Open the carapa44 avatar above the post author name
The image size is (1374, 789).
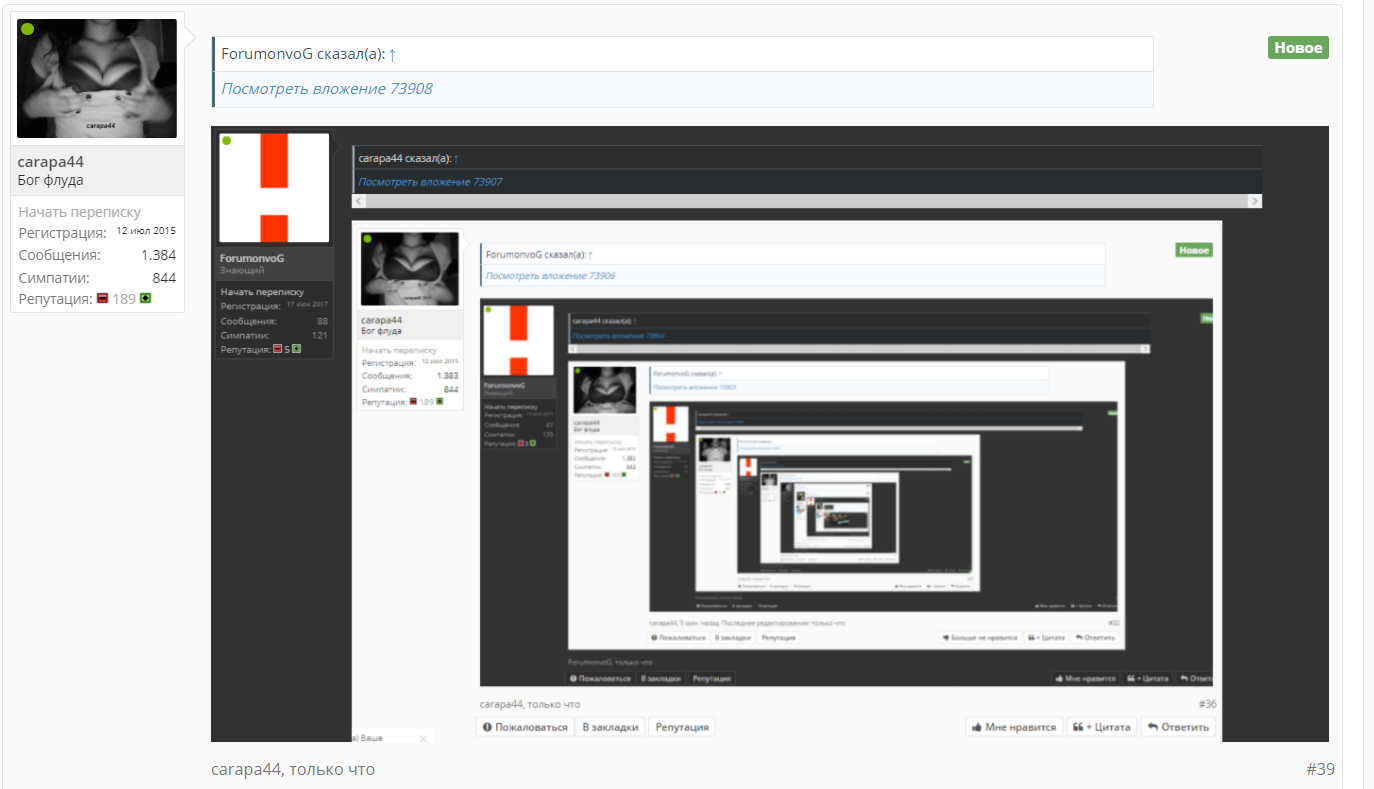pyautogui.click(x=97, y=78)
